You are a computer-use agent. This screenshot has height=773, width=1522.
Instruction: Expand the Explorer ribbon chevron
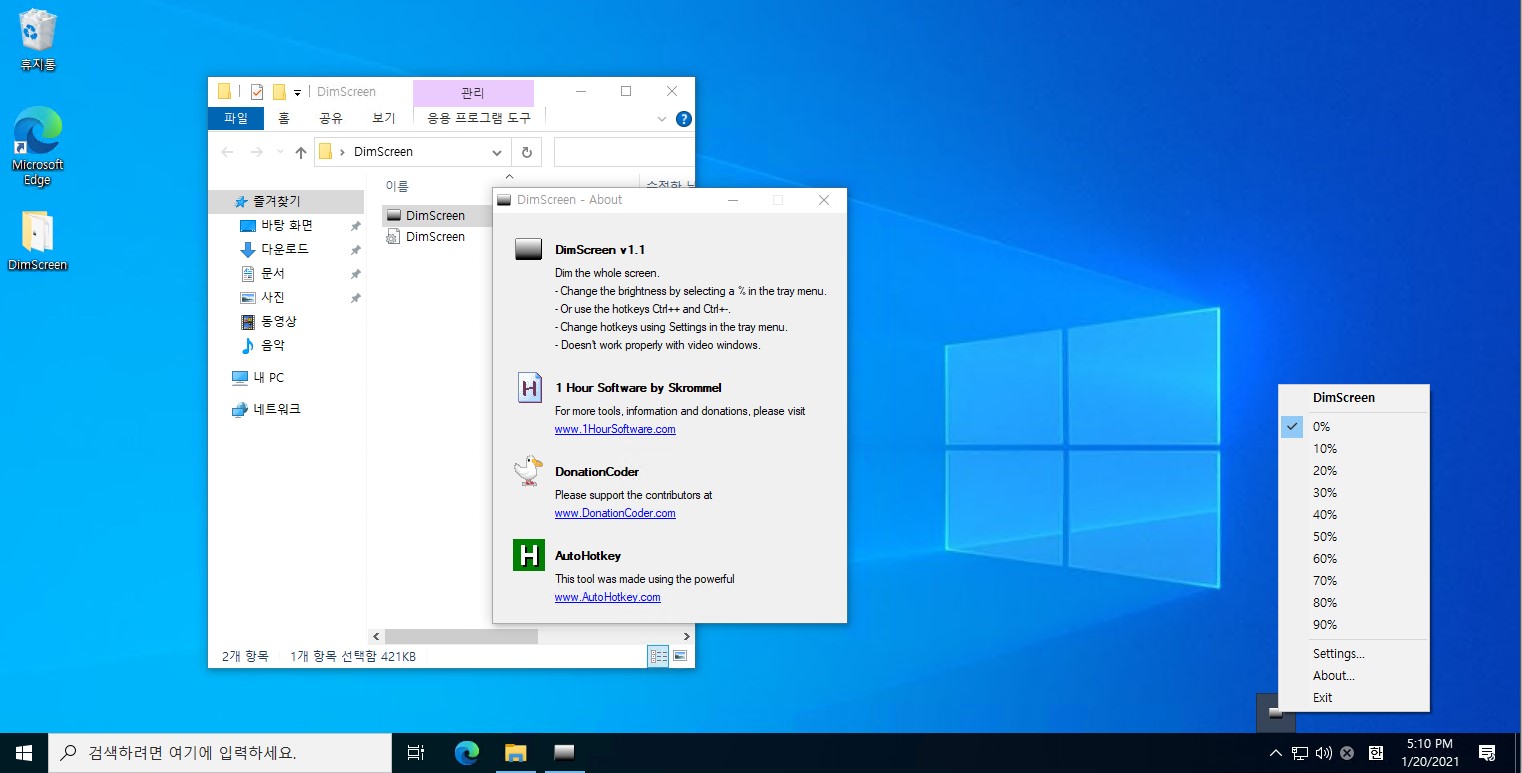click(x=661, y=119)
